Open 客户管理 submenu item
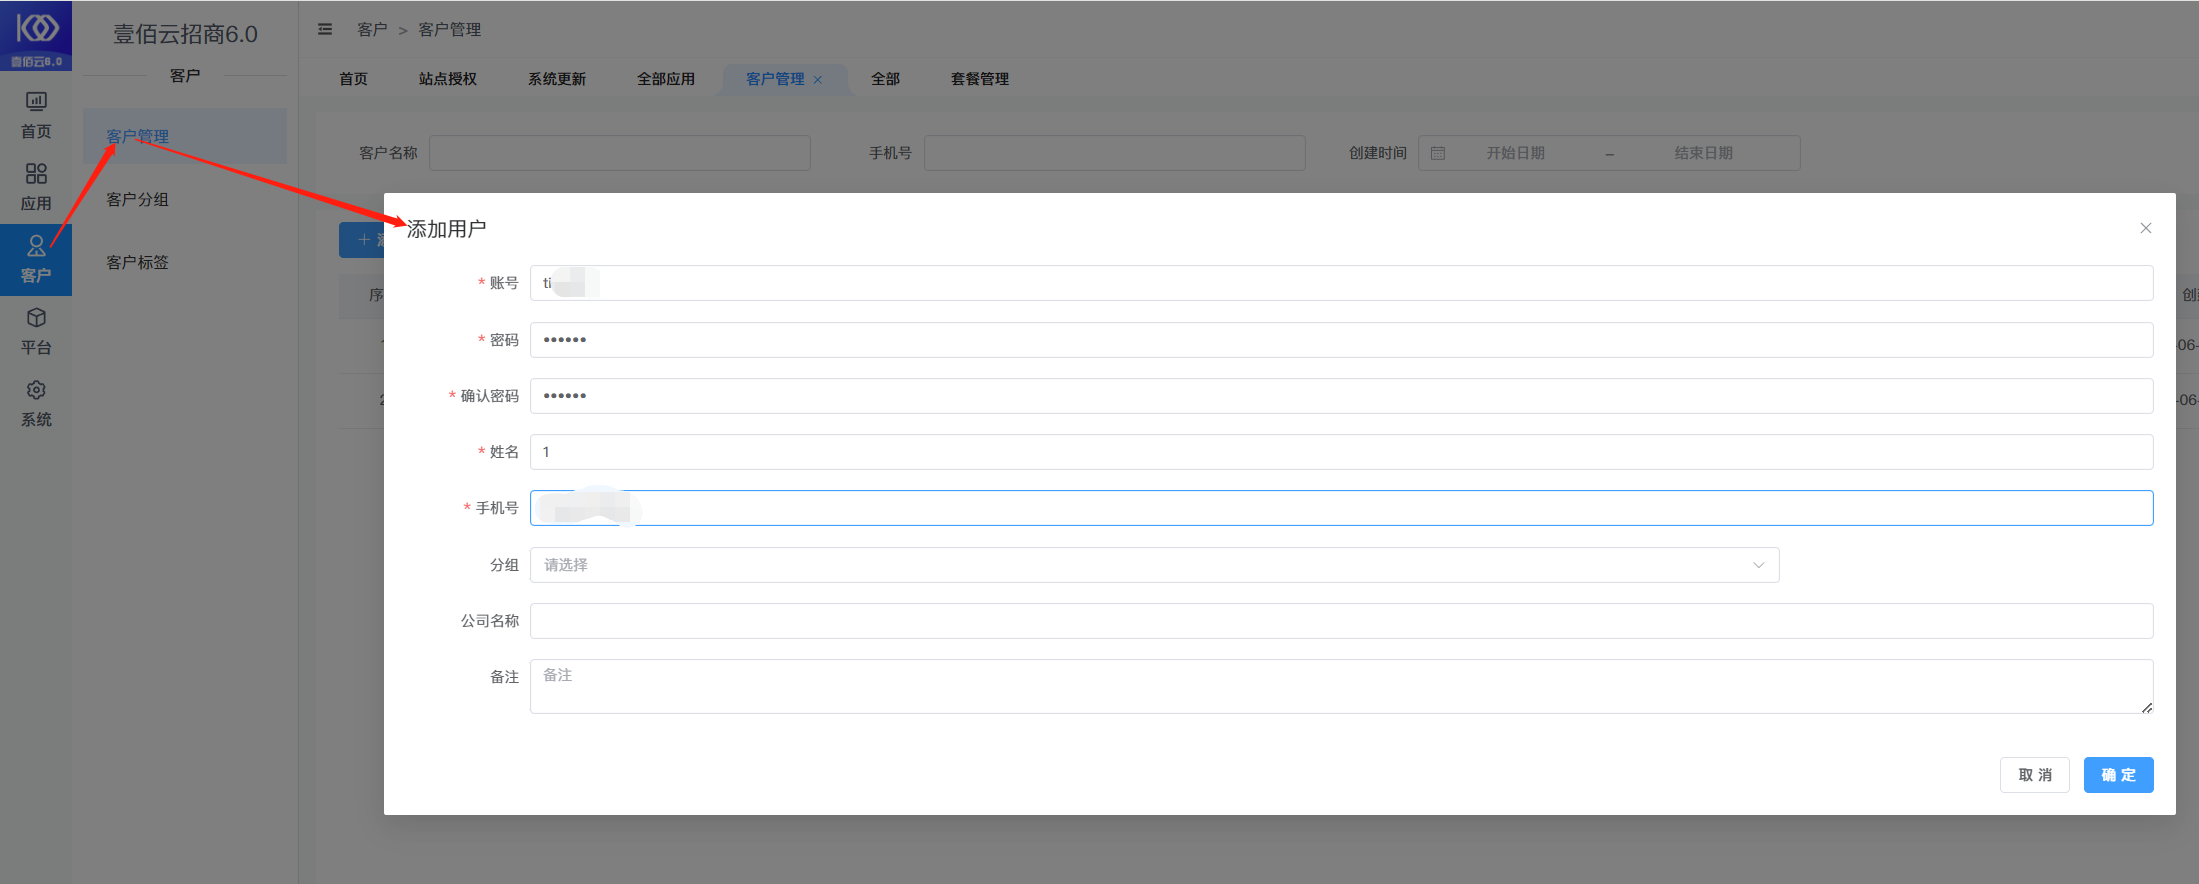 coord(185,136)
